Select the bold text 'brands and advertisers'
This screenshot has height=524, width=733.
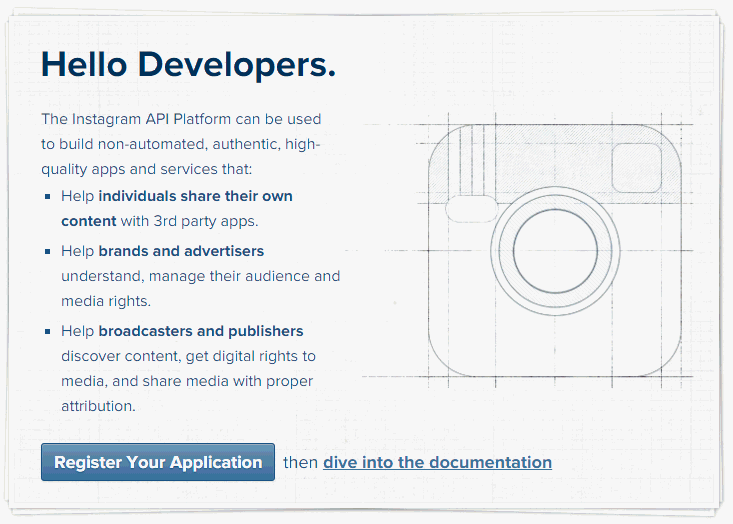[x=181, y=251]
